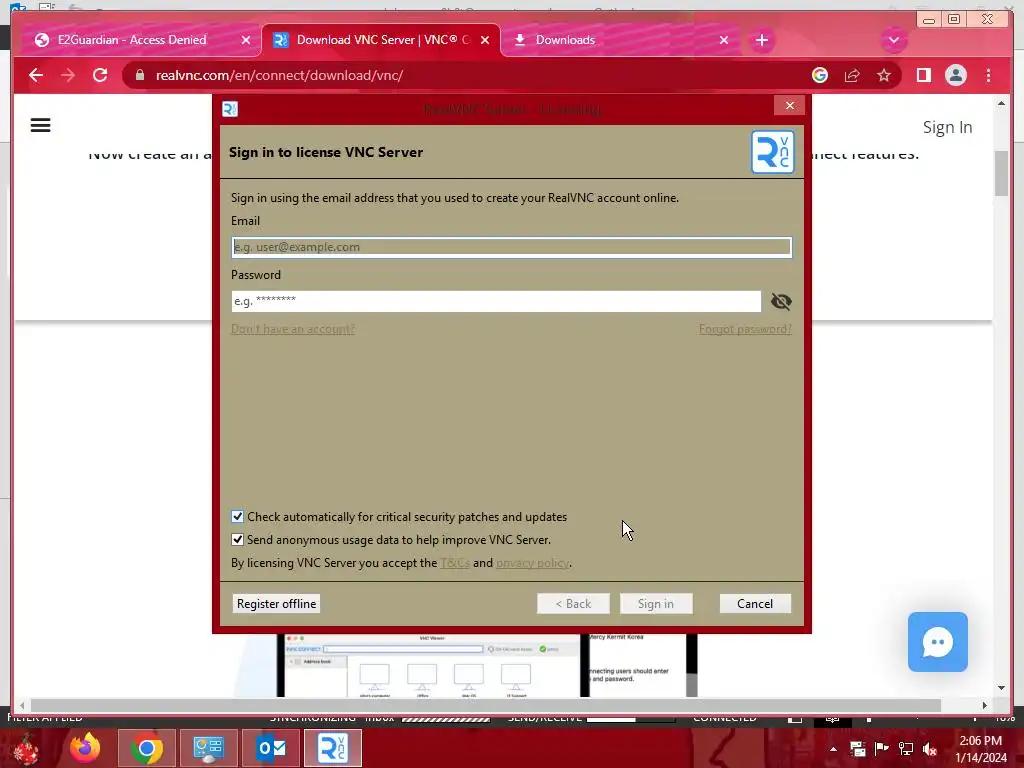Click the Action Center flag tray icon
The image size is (1024, 768).
[881, 749]
